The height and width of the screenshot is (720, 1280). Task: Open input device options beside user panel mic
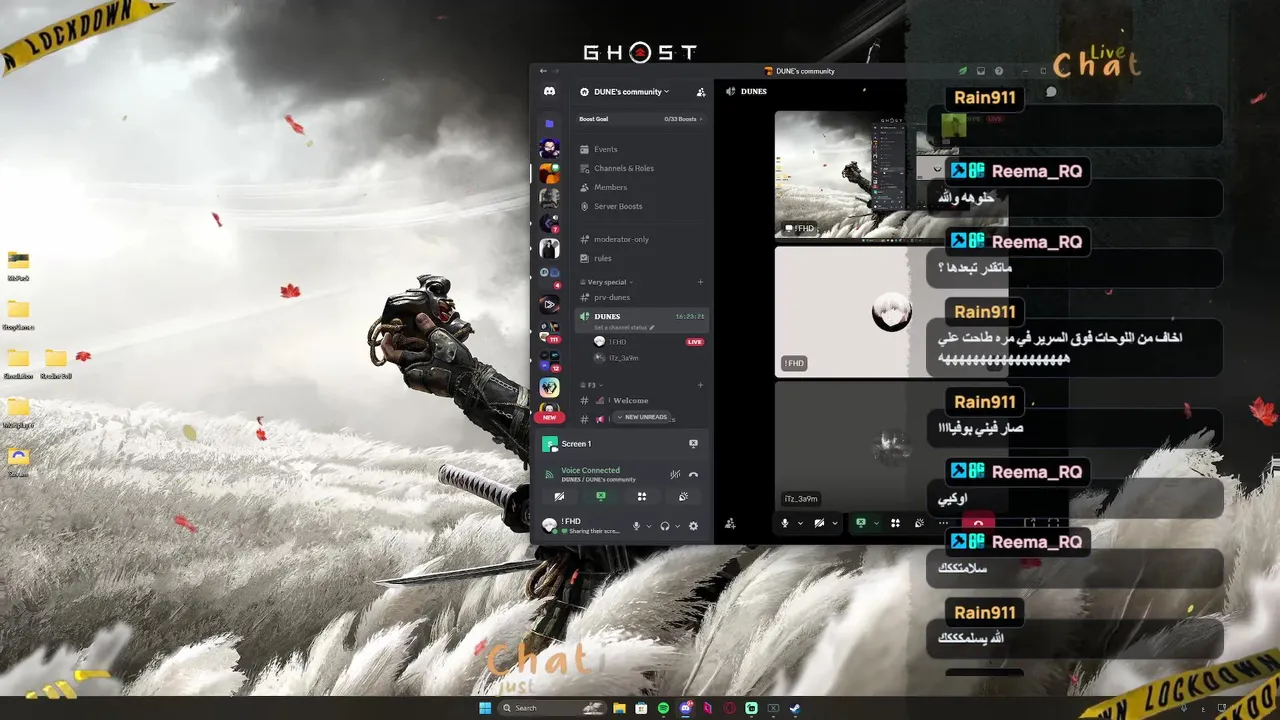tap(648, 526)
